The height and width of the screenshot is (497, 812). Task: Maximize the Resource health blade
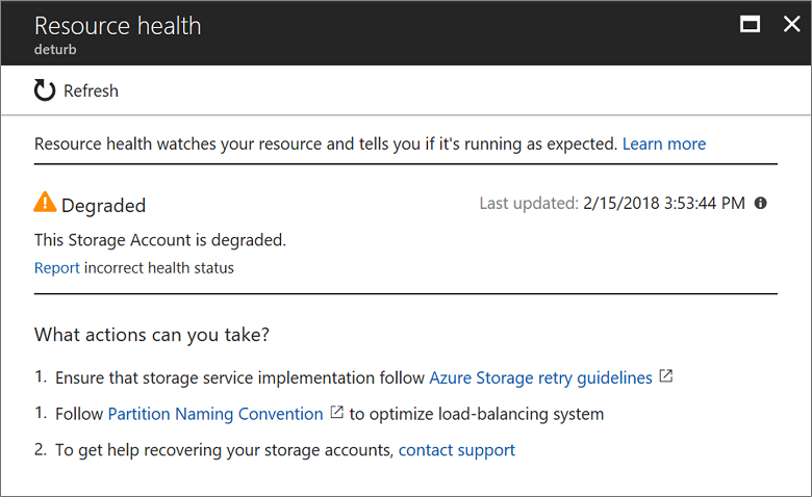coord(750,25)
